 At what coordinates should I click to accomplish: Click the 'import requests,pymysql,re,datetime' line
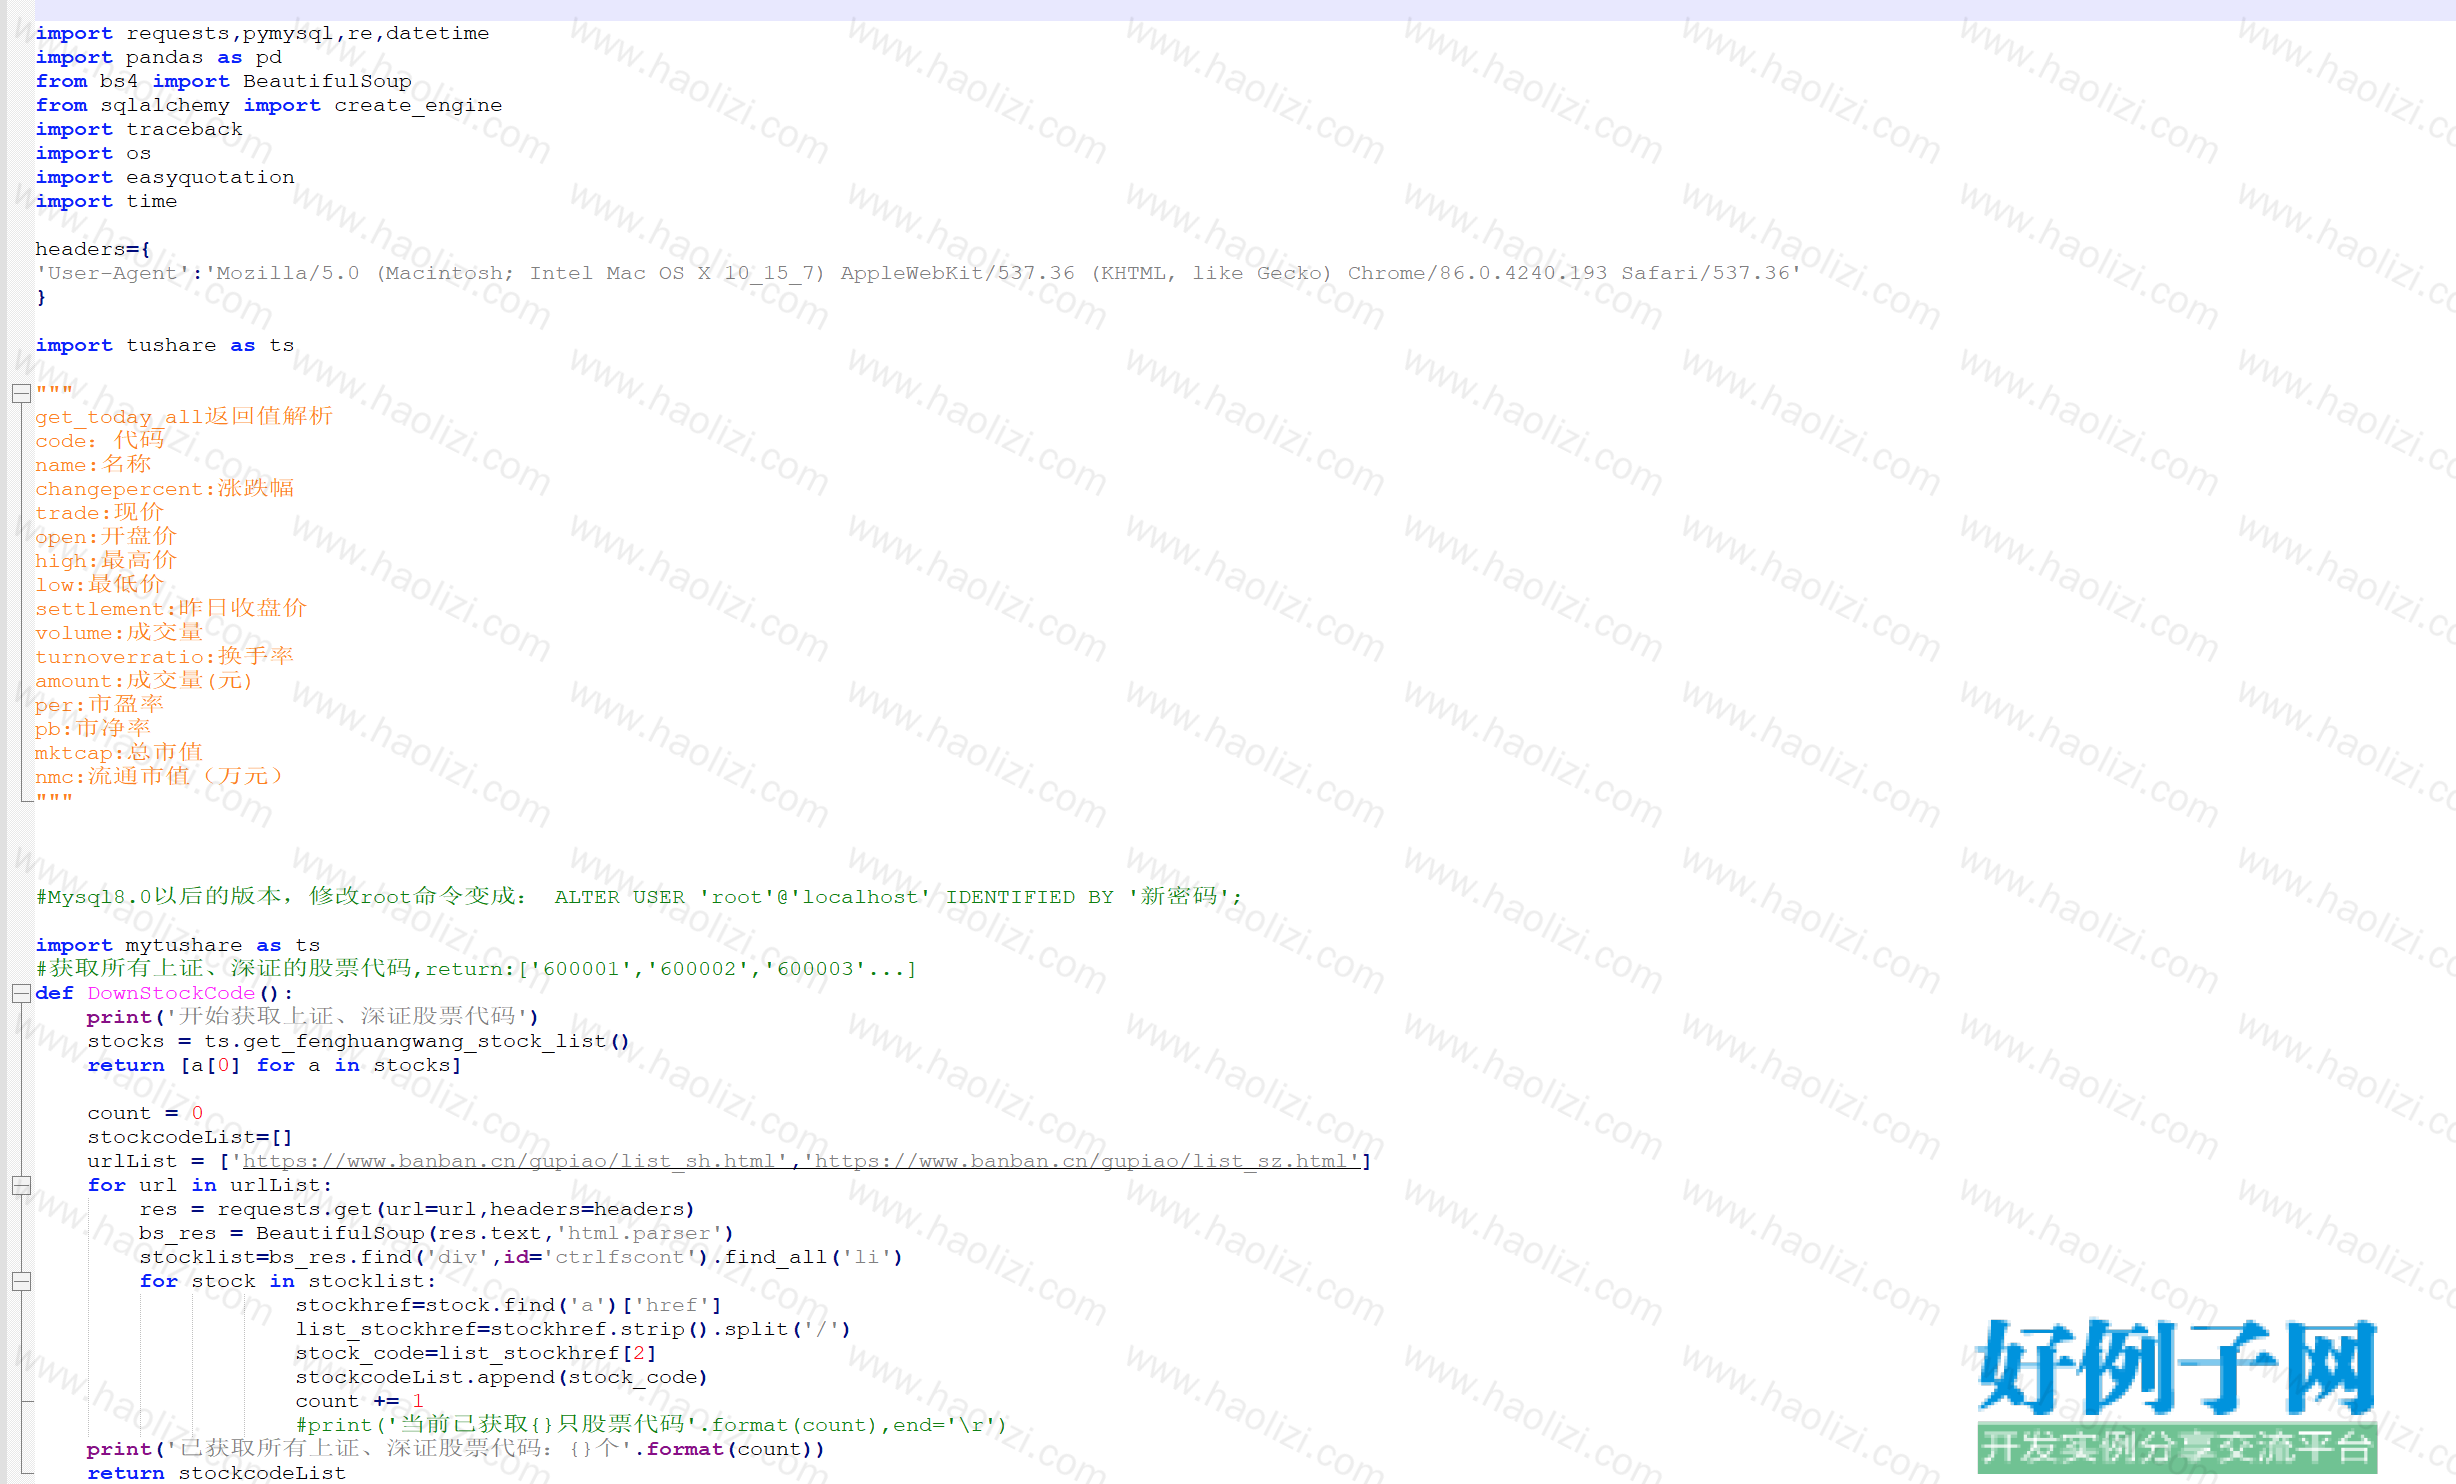point(262,33)
